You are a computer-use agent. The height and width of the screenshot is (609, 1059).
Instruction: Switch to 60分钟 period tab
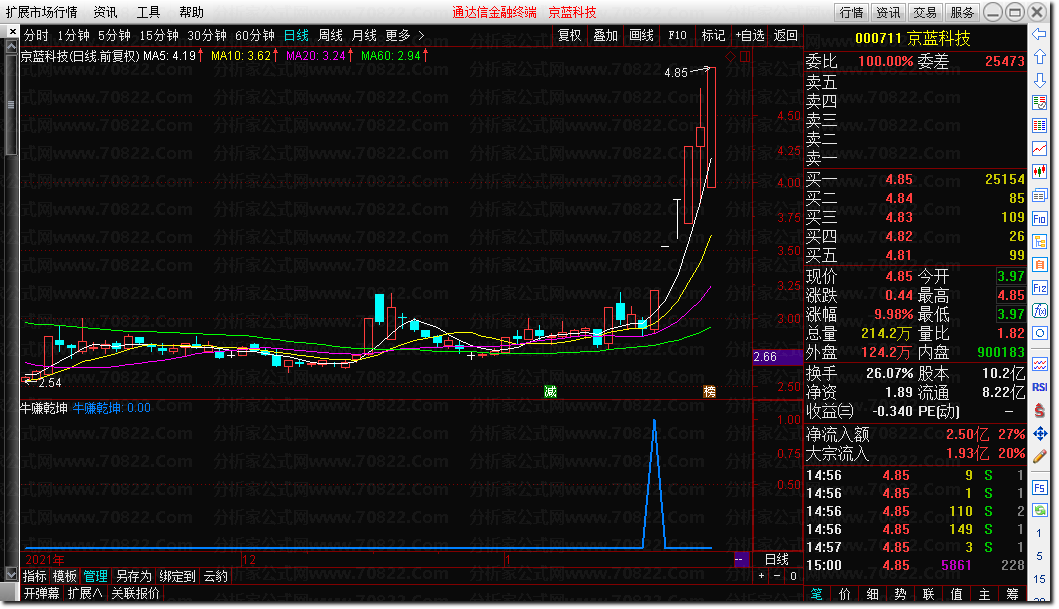255,36
